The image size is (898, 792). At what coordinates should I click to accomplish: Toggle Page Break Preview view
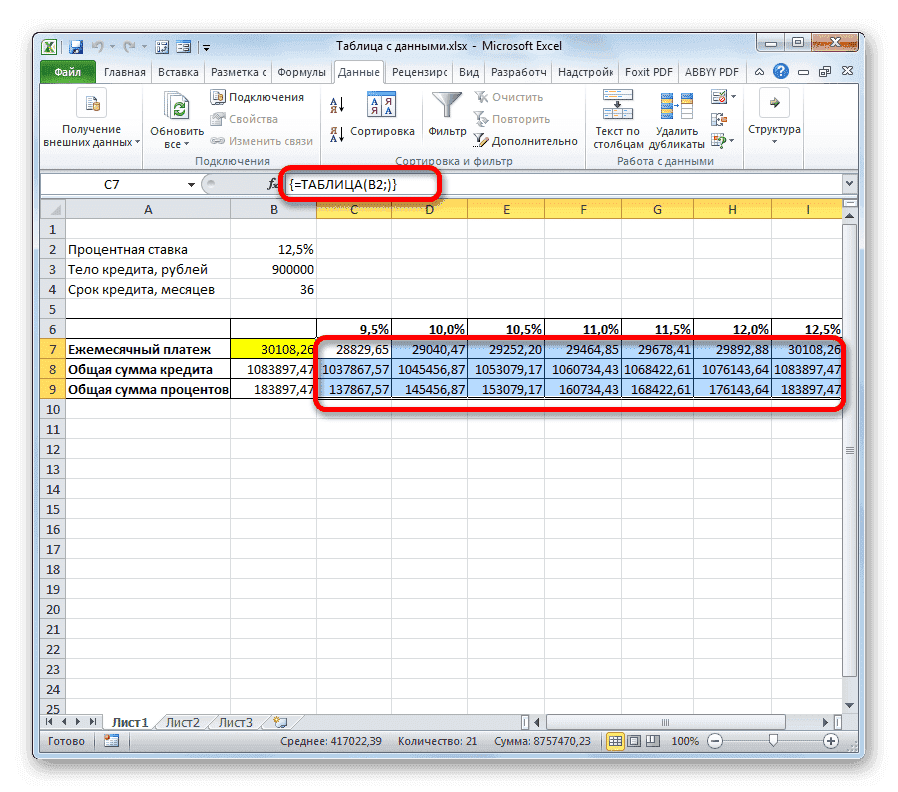pyautogui.click(x=651, y=741)
